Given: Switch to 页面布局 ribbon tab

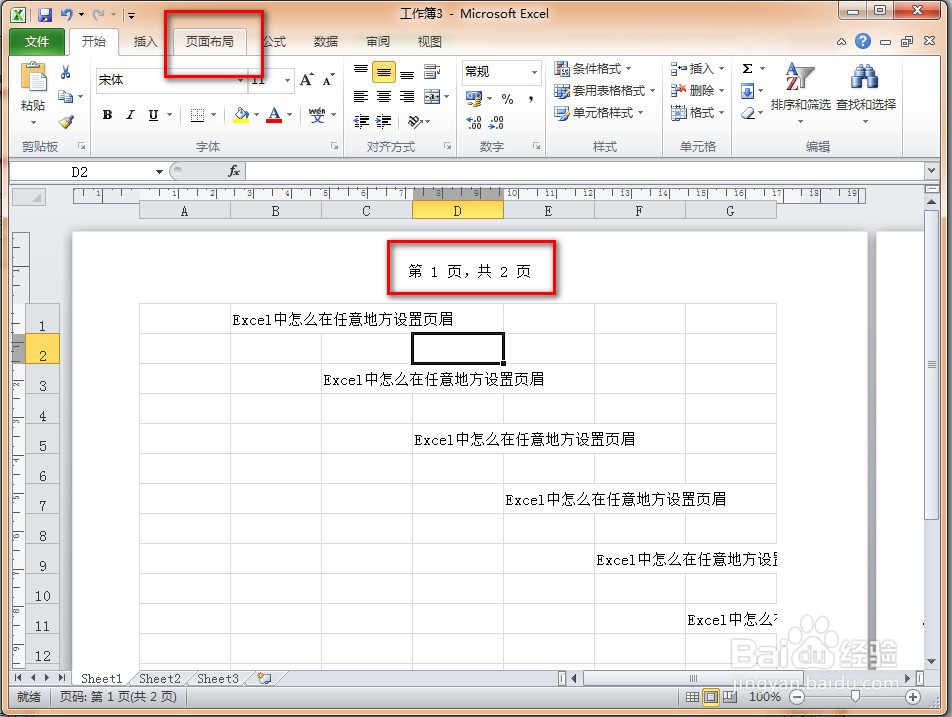Looking at the screenshot, I should point(209,41).
